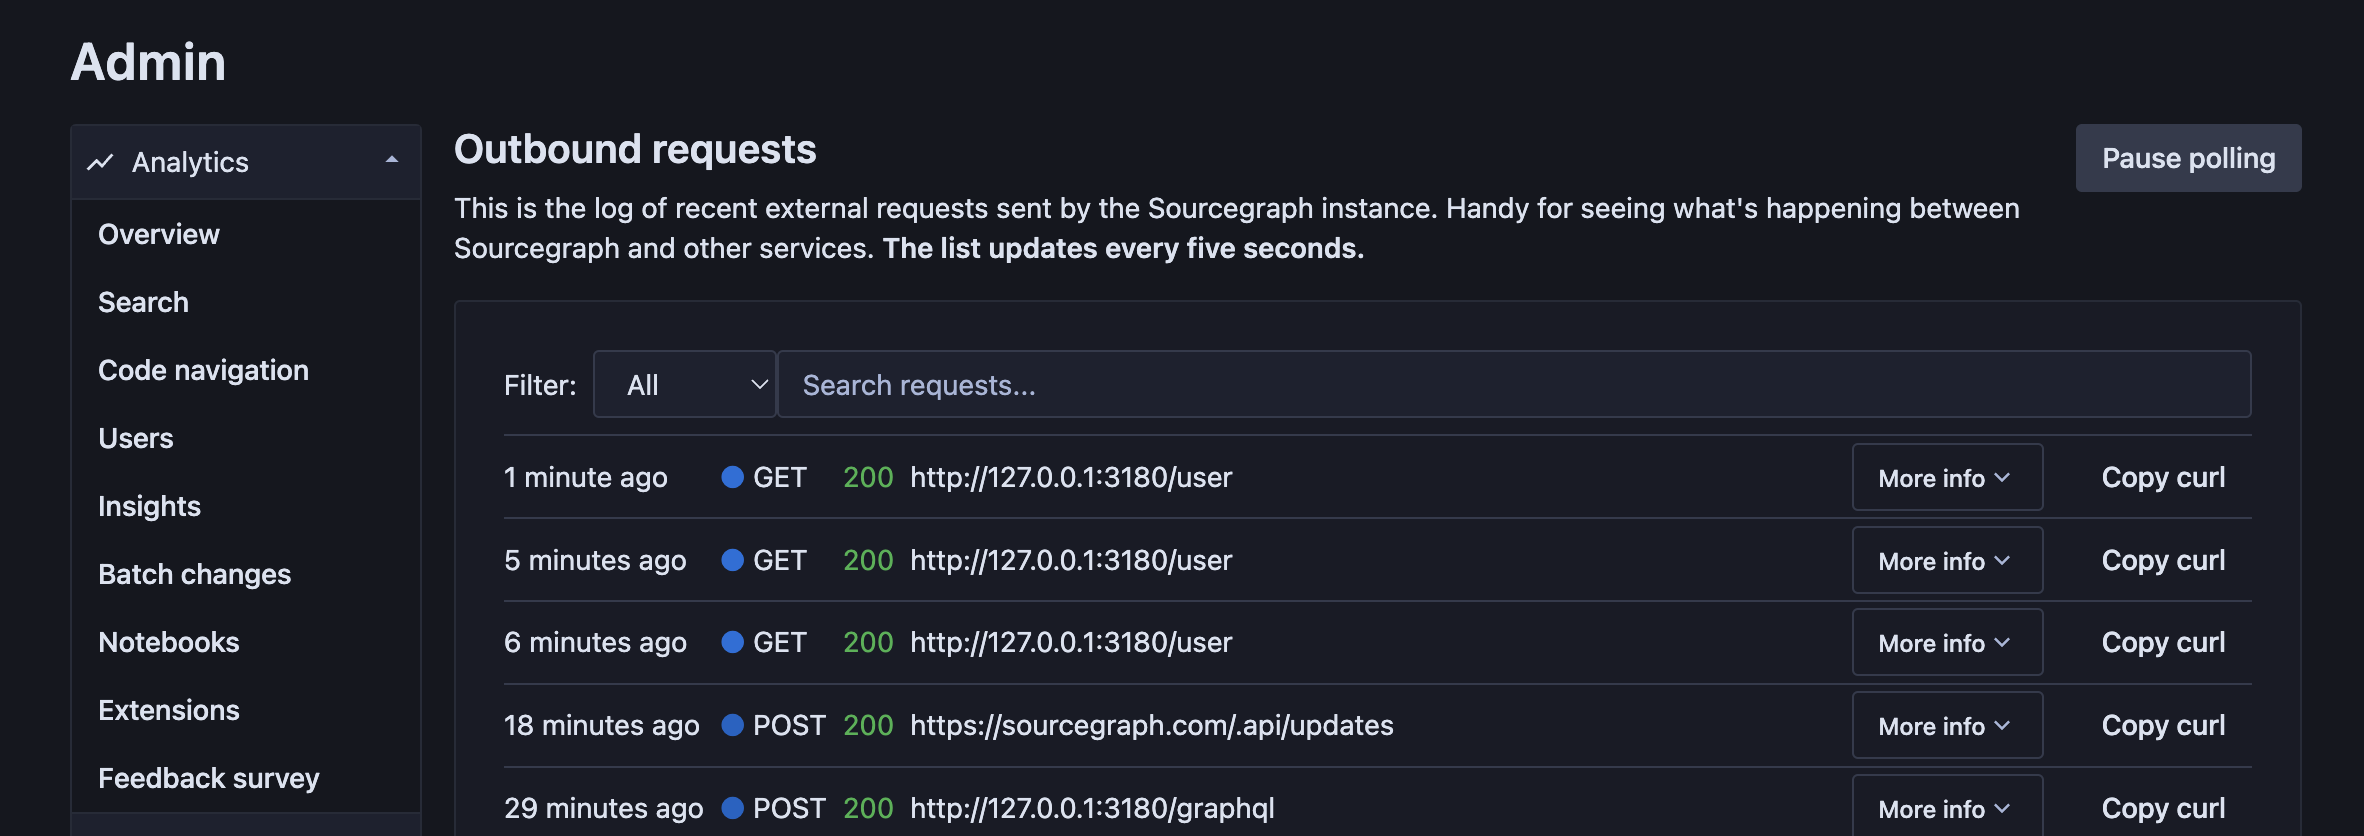The width and height of the screenshot is (2364, 836).
Task: Open the Users analytics page
Action: (x=136, y=438)
